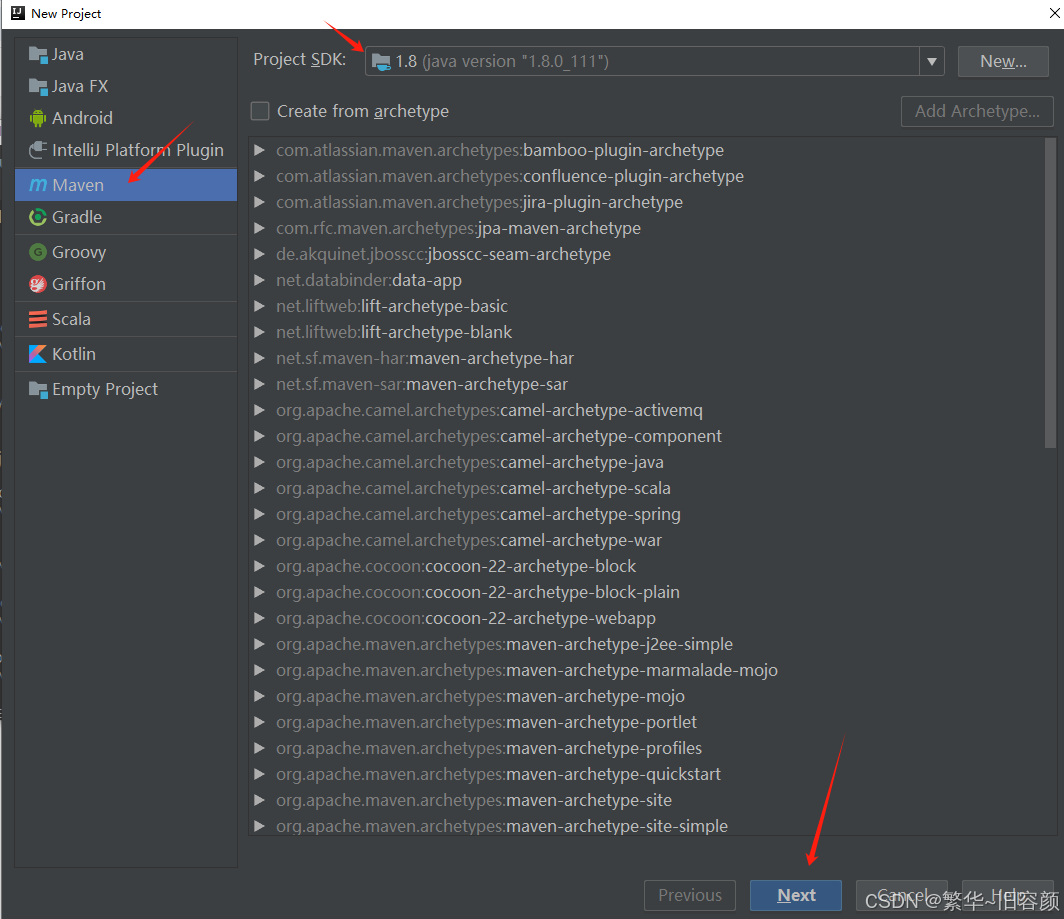Image resolution: width=1064 pixels, height=919 pixels.
Task: Highlight the camel-archetype-spring entry
Action: click(478, 513)
